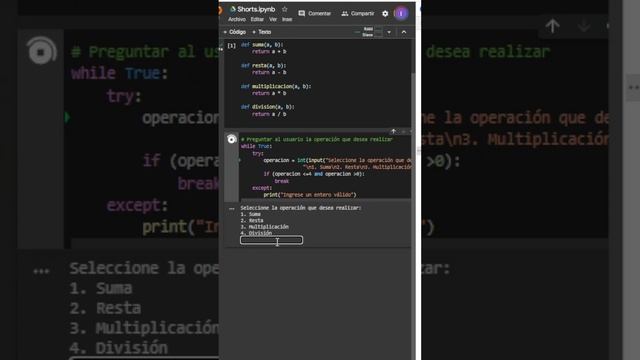Open the output options ellipsis icon

click(x=231, y=209)
